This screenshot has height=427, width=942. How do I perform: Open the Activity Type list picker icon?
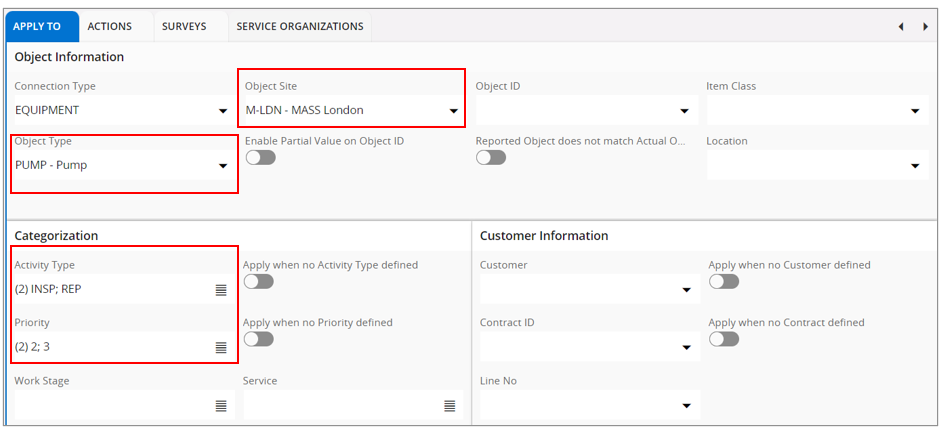[221, 290]
